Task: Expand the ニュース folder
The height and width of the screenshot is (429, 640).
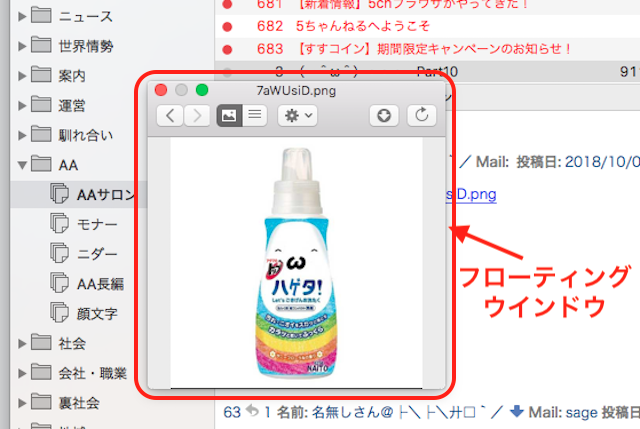Action: tap(22, 16)
